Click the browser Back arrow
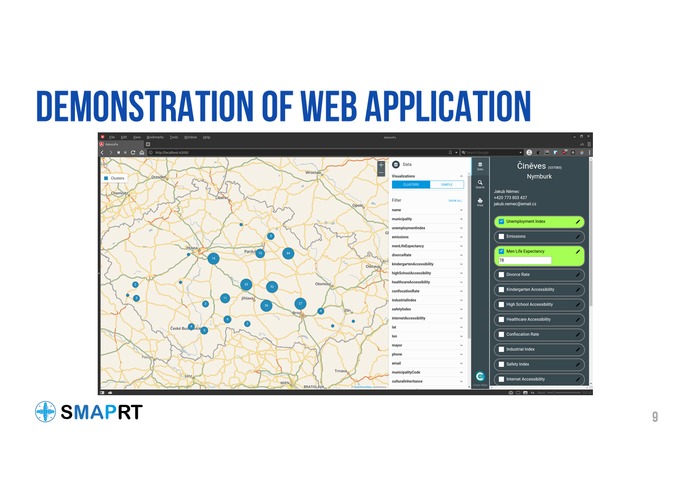The image size is (695, 494). 102,152
